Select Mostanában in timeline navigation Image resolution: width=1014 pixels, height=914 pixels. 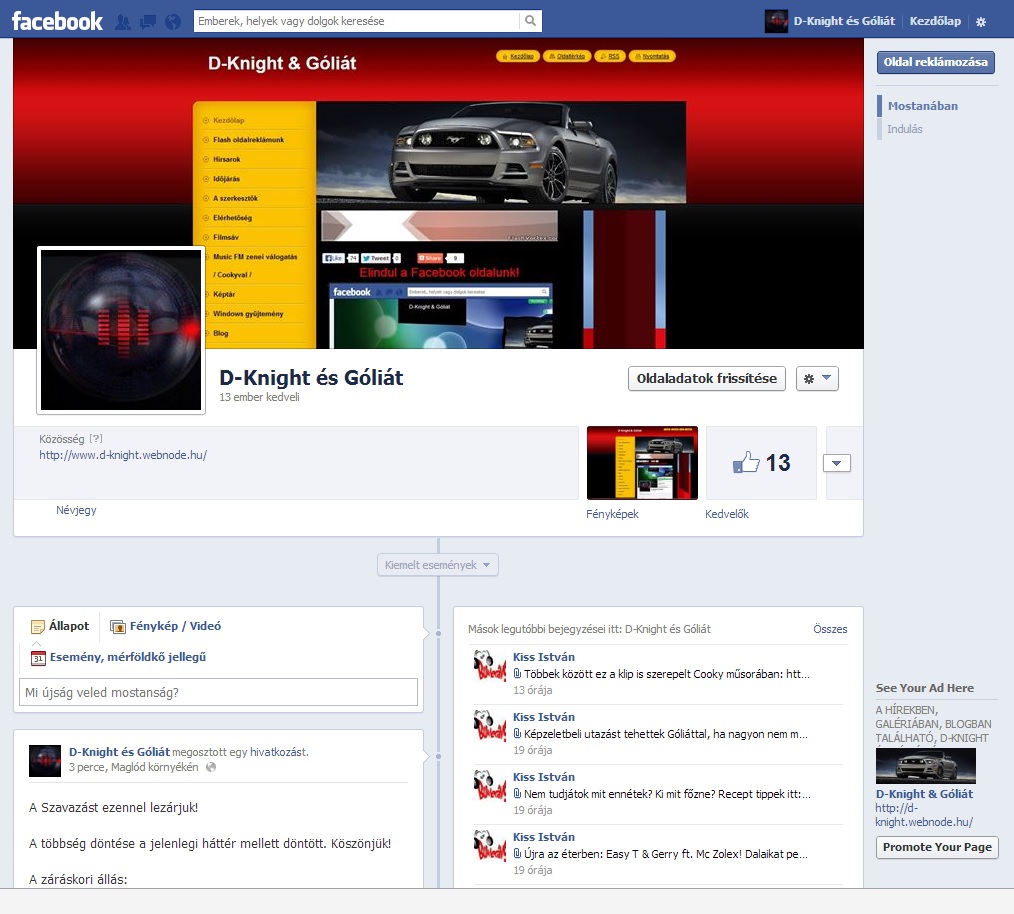pyautogui.click(x=922, y=106)
